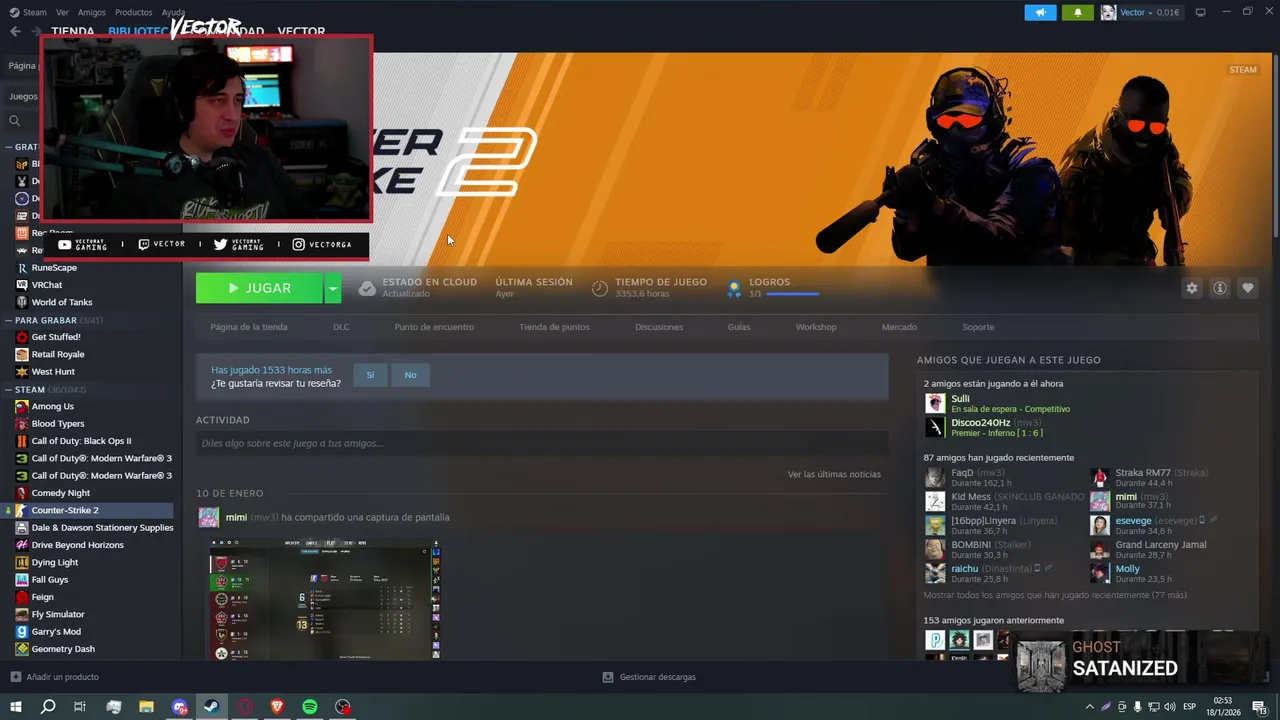
Task: Open the announcements megaphone icon
Action: pos(1040,13)
